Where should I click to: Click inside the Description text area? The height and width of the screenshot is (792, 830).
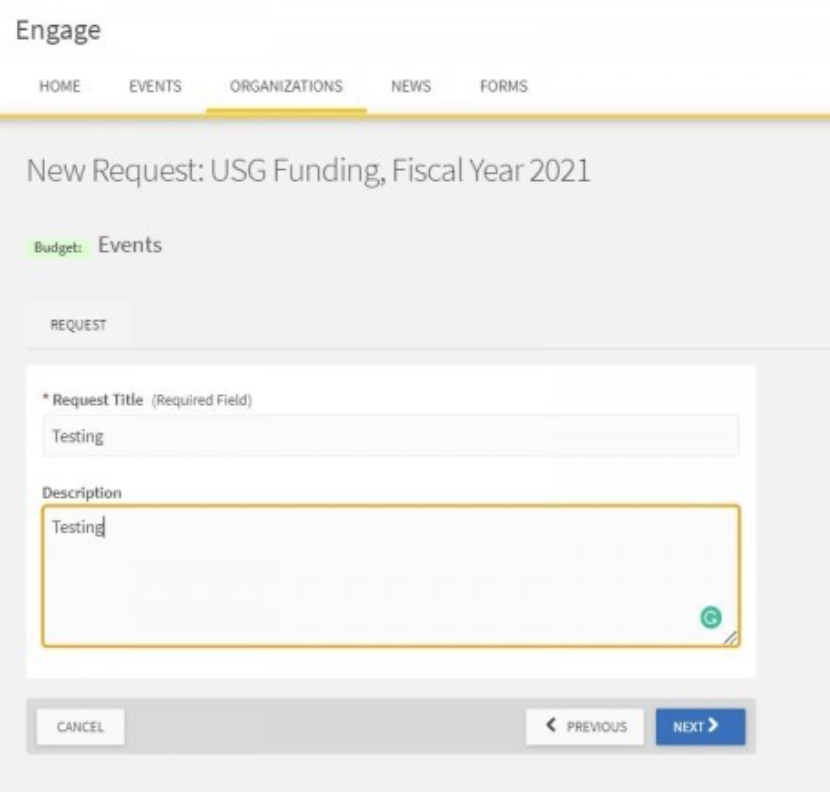(391, 576)
